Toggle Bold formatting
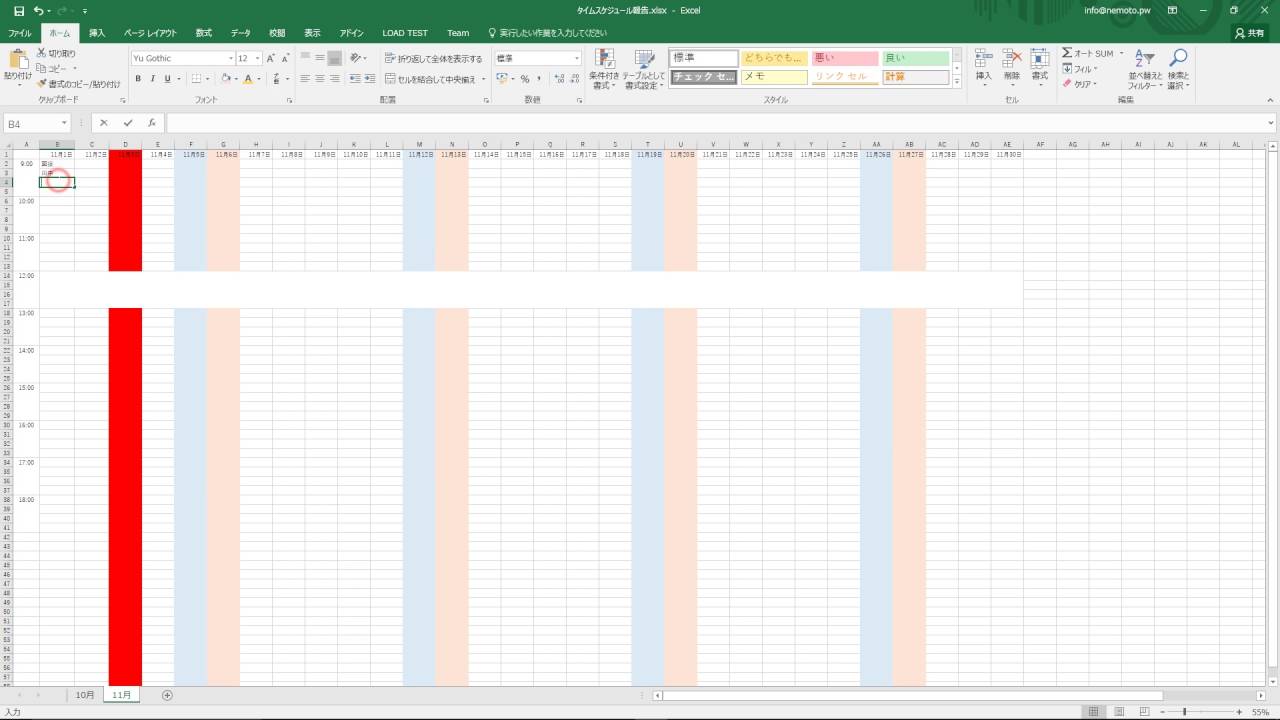This screenshot has height=720, width=1280. click(x=139, y=78)
